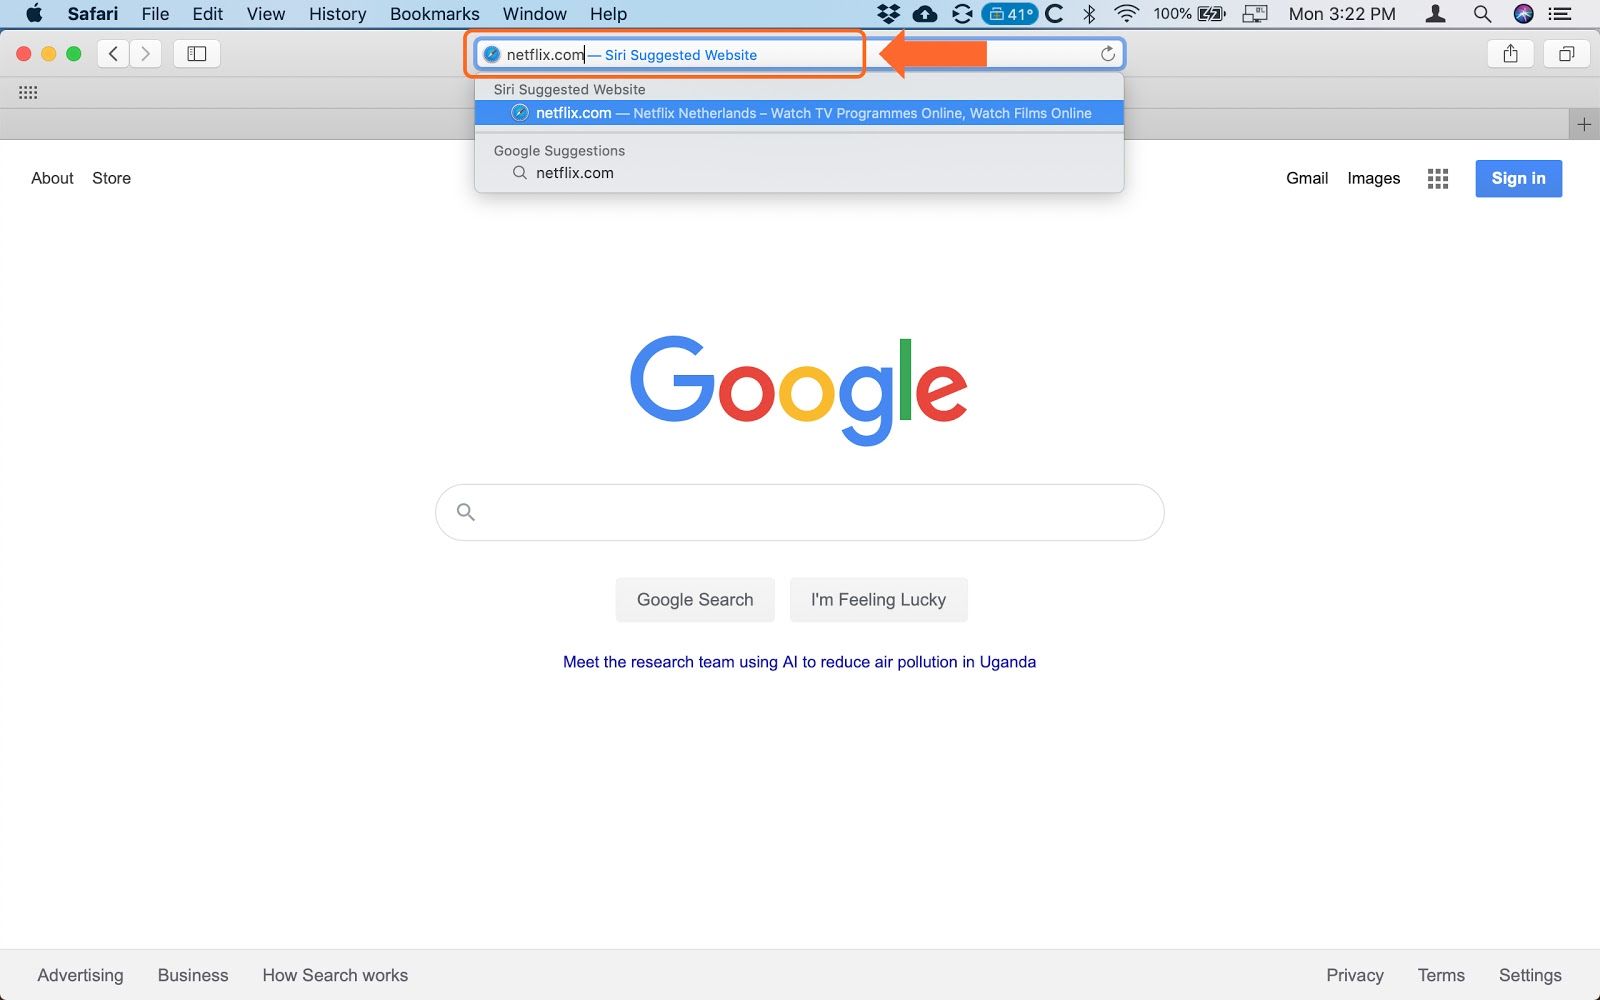Open the Wi-Fi menu

click(1127, 14)
